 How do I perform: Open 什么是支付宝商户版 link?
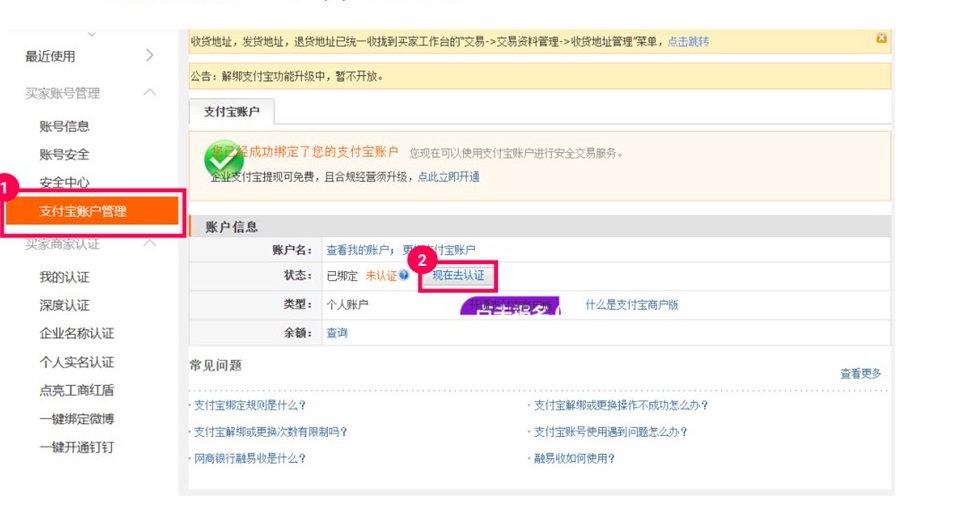coord(631,305)
